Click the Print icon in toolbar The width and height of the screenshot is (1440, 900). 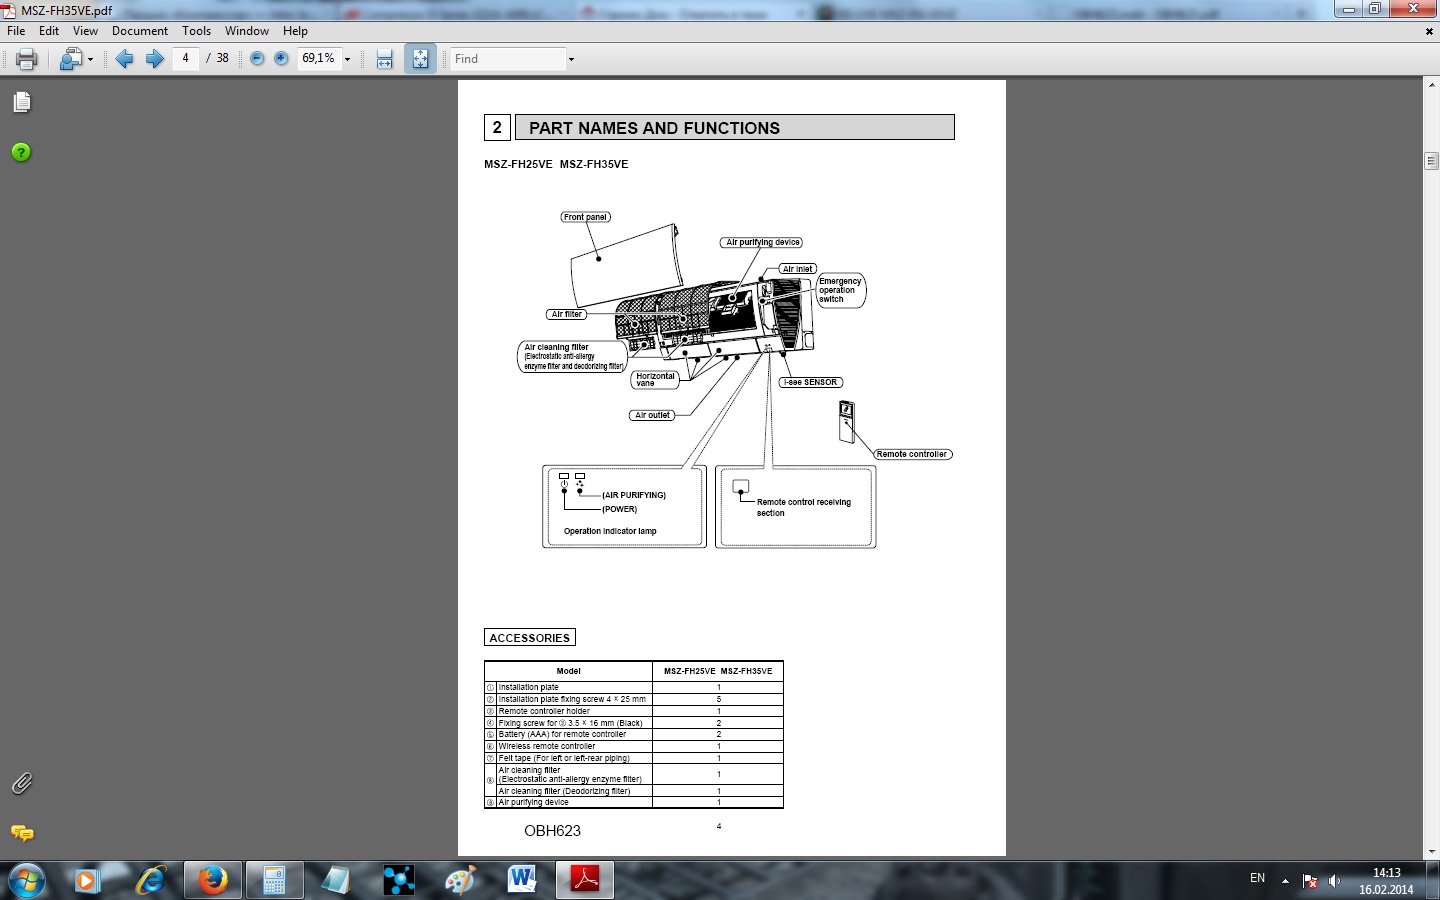[27, 59]
